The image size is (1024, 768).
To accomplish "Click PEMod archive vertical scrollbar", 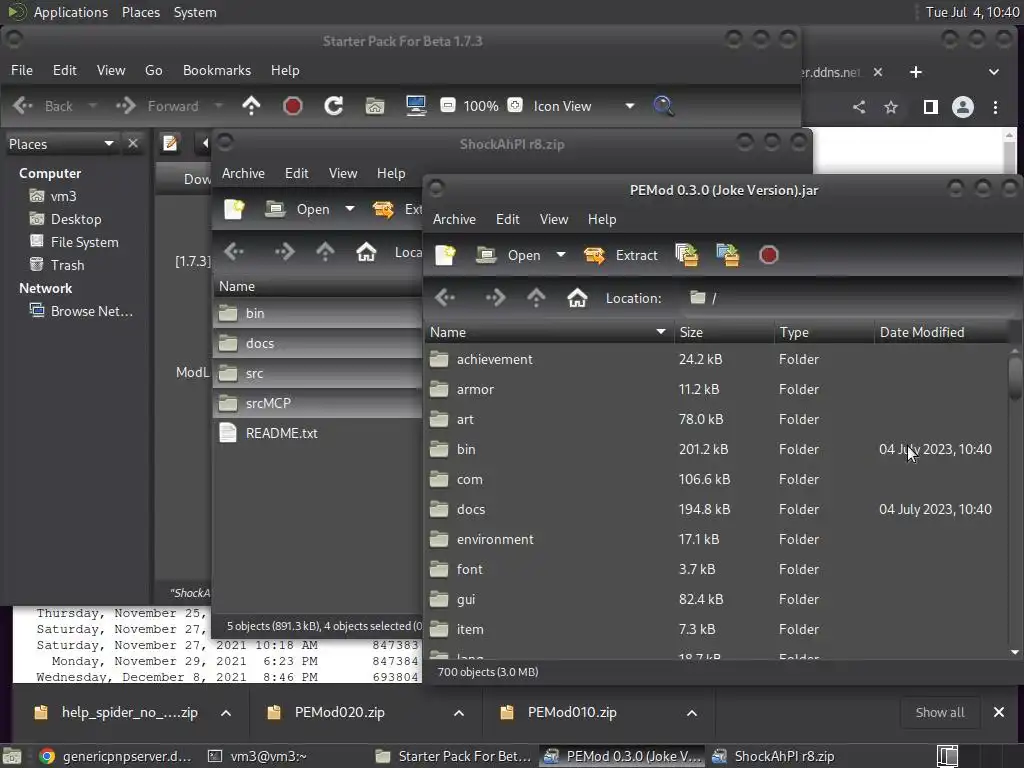I will click(1015, 377).
